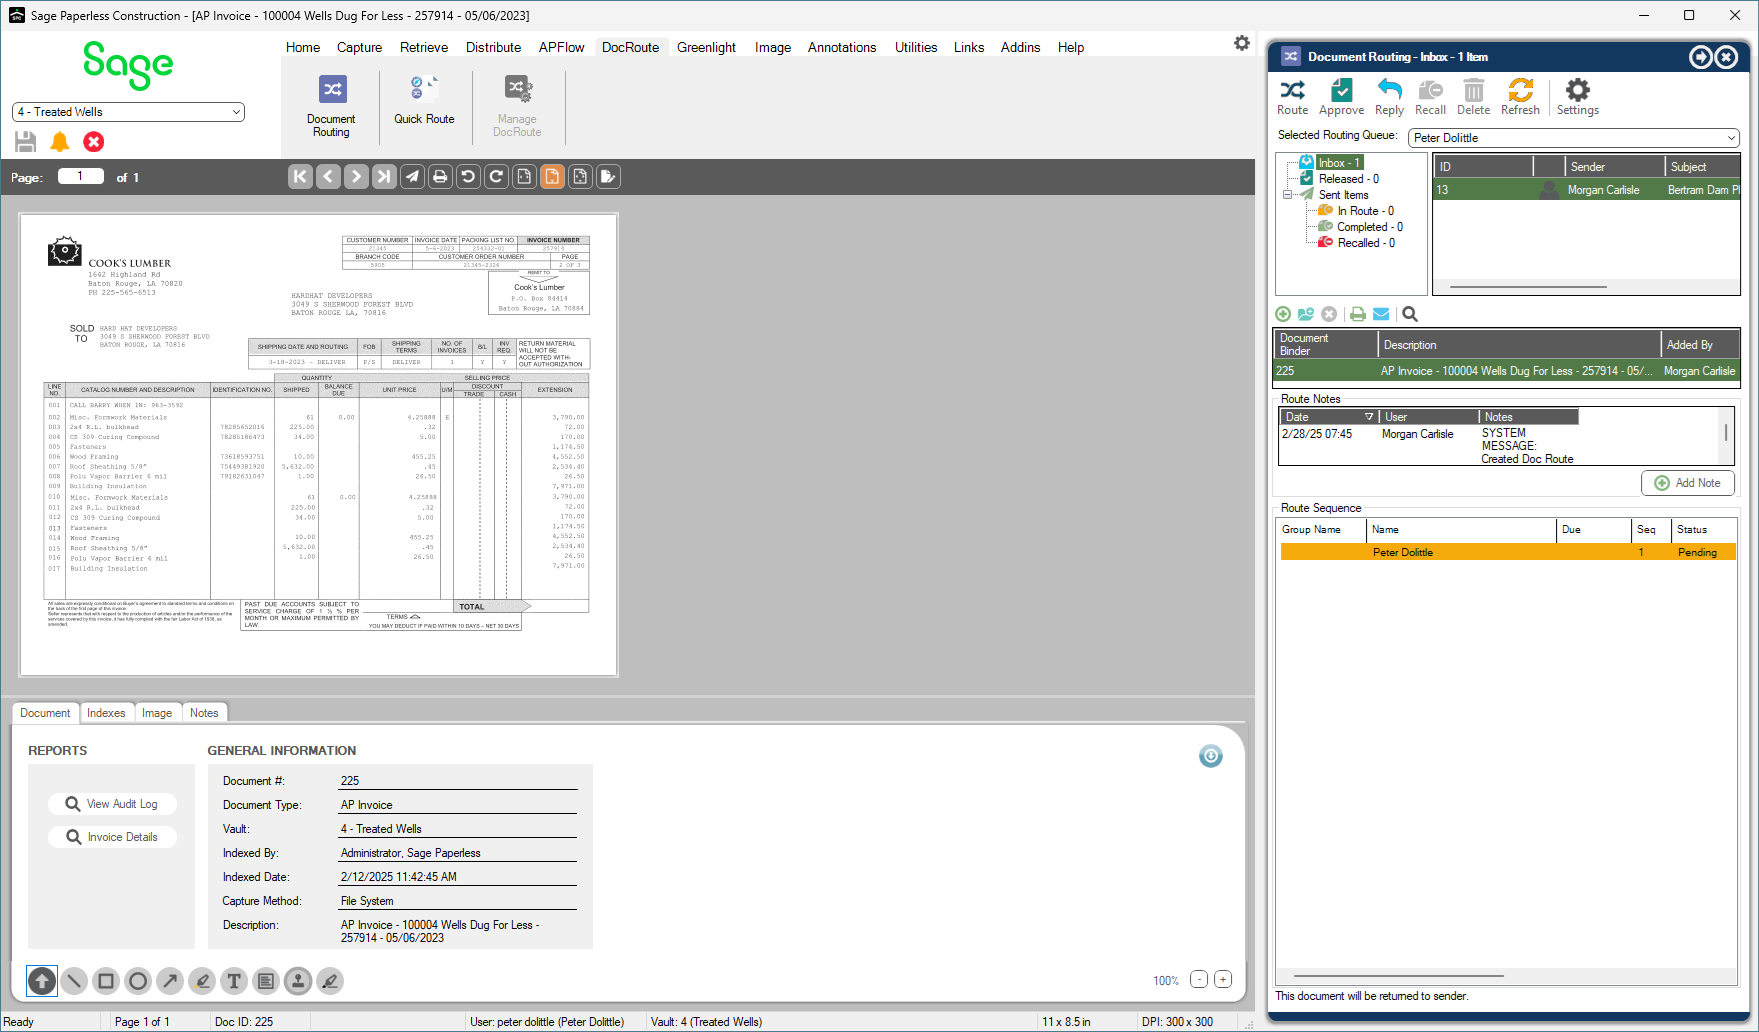Click Recall in the Document Routing panel
1759x1032 pixels.
coord(1430,97)
